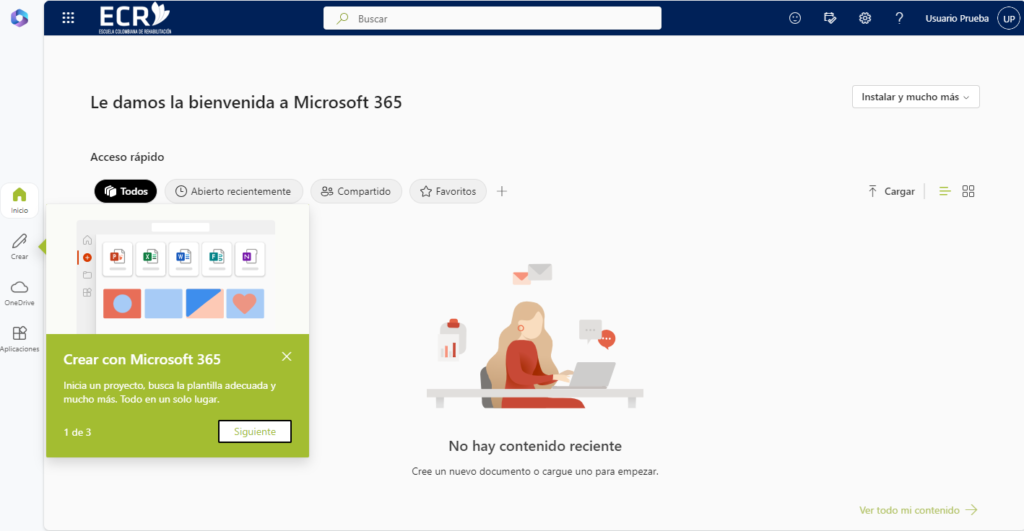This screenshot has width=1024, height=531.
Task: Select the Crear pencil icon
Action: (x=19, y=245)
